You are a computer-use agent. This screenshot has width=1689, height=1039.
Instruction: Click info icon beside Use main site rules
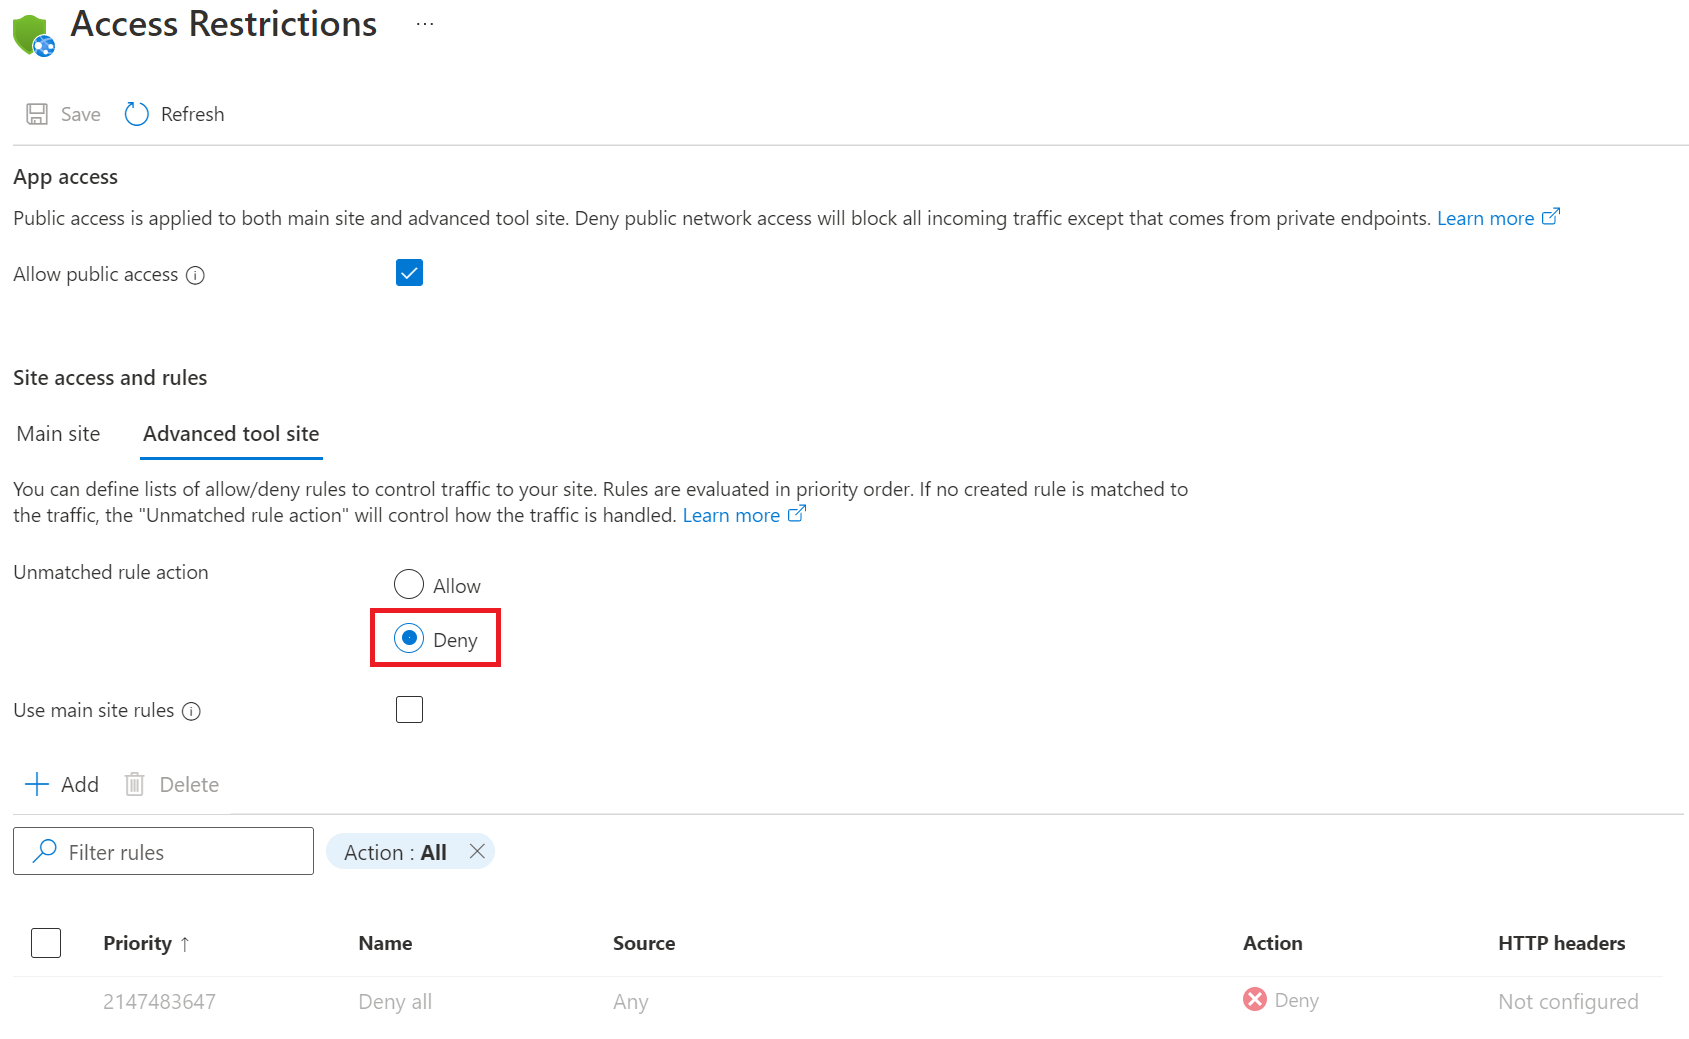tap(192, 711)
